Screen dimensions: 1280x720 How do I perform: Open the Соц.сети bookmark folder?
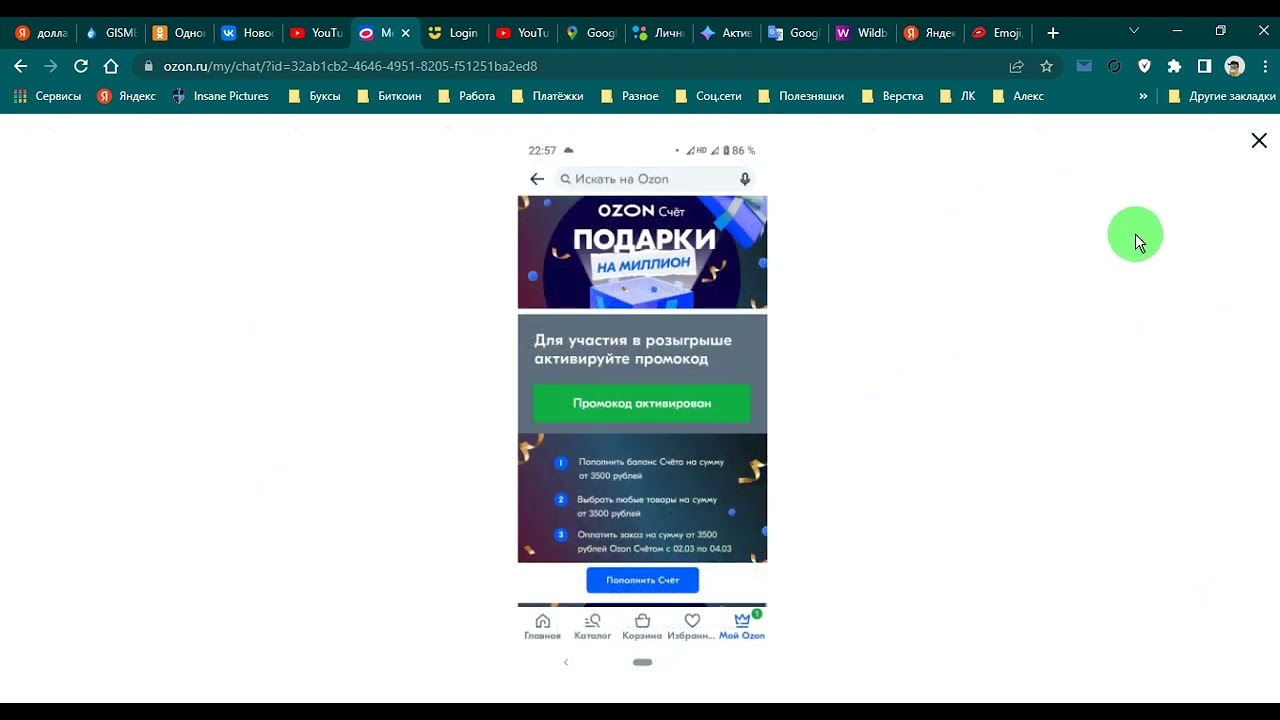(x=708, y=96)
